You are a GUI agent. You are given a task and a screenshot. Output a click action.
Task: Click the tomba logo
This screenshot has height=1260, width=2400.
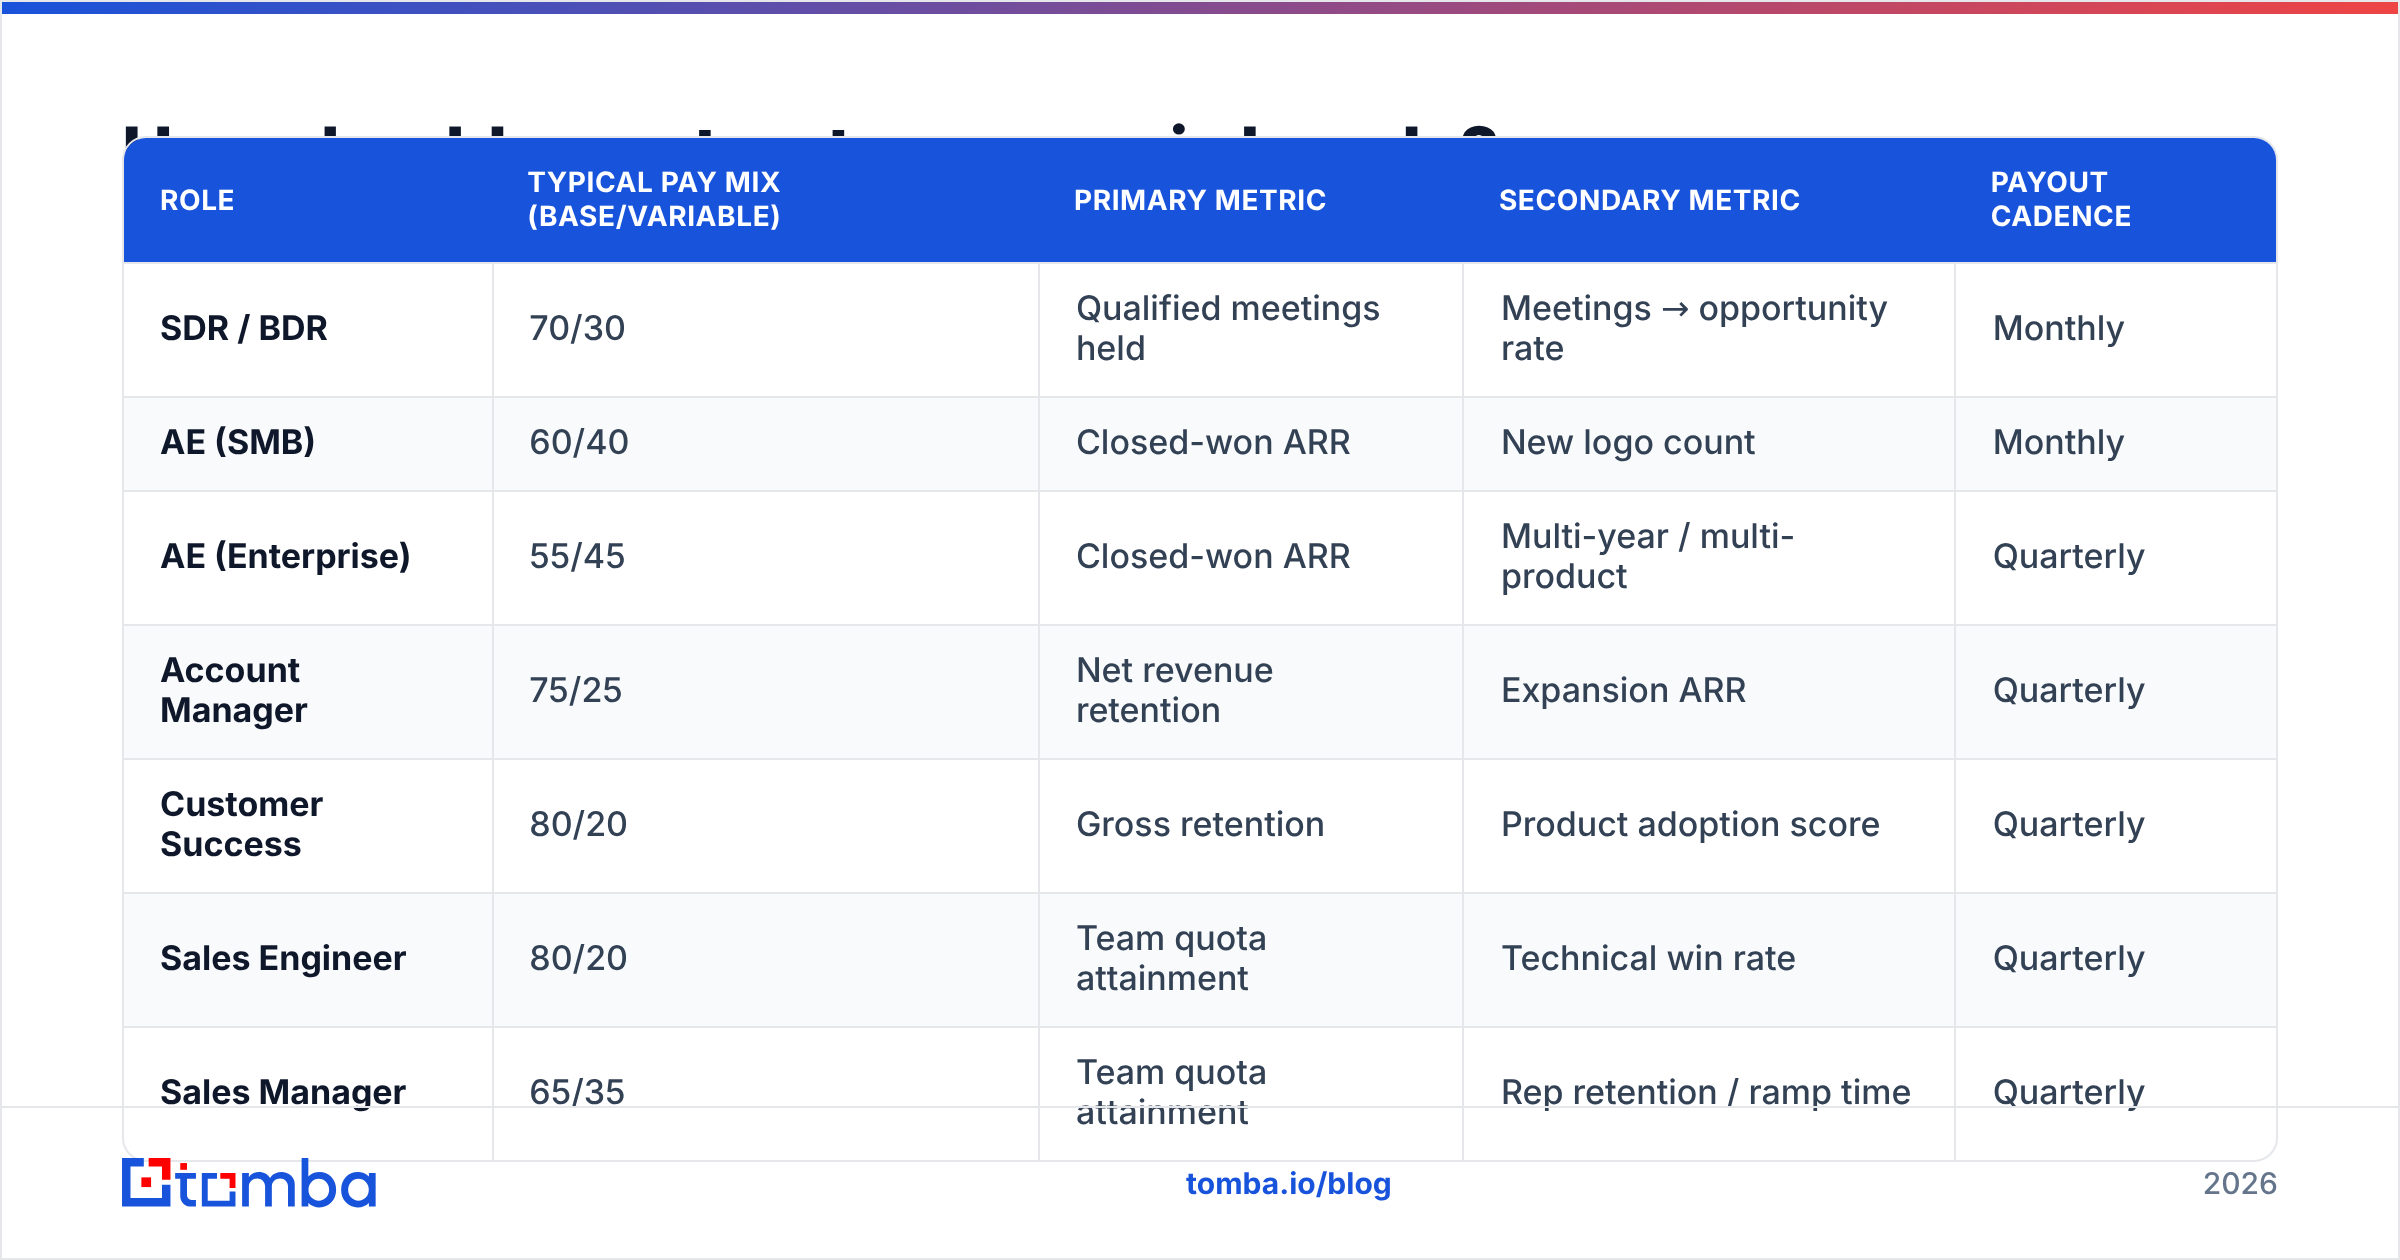click(249, 1184)
